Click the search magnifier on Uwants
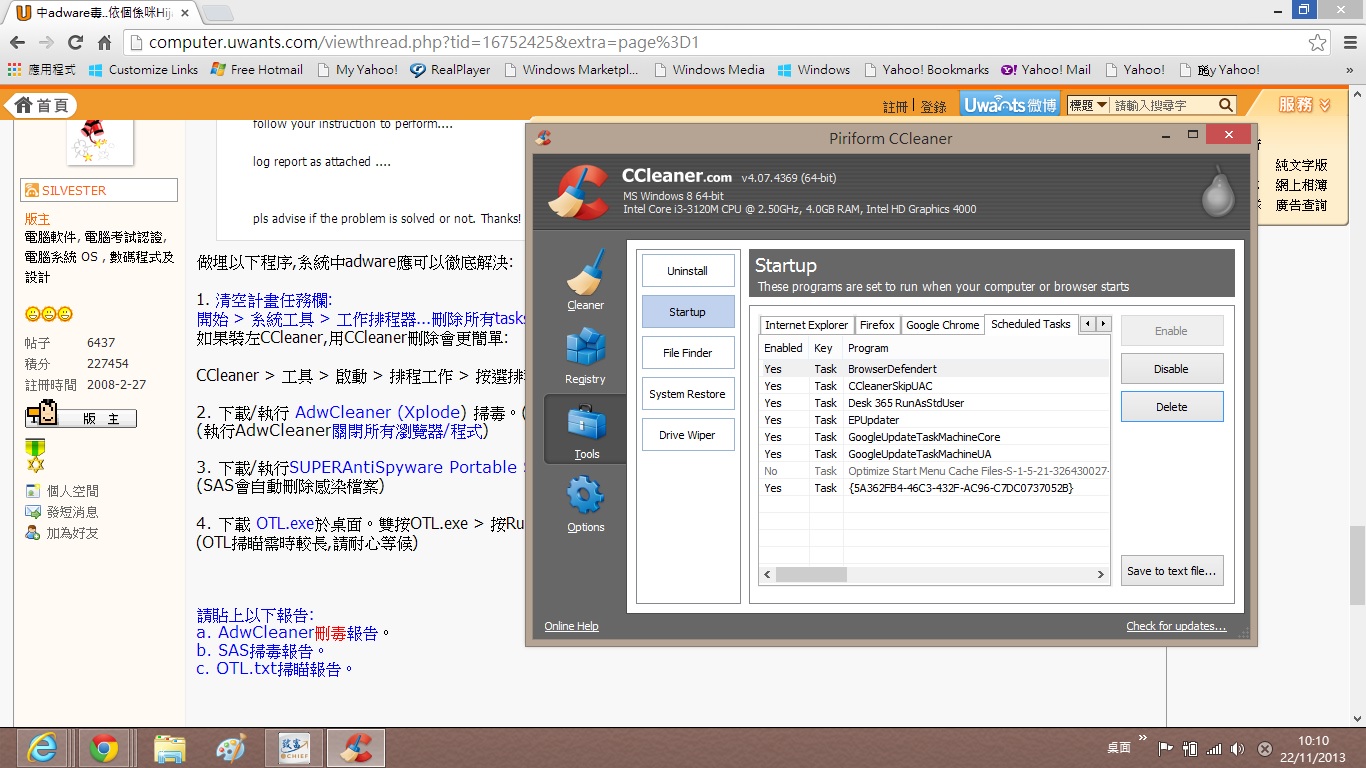This screenshot has width=1366, height=768. [x=1226, y=105]
